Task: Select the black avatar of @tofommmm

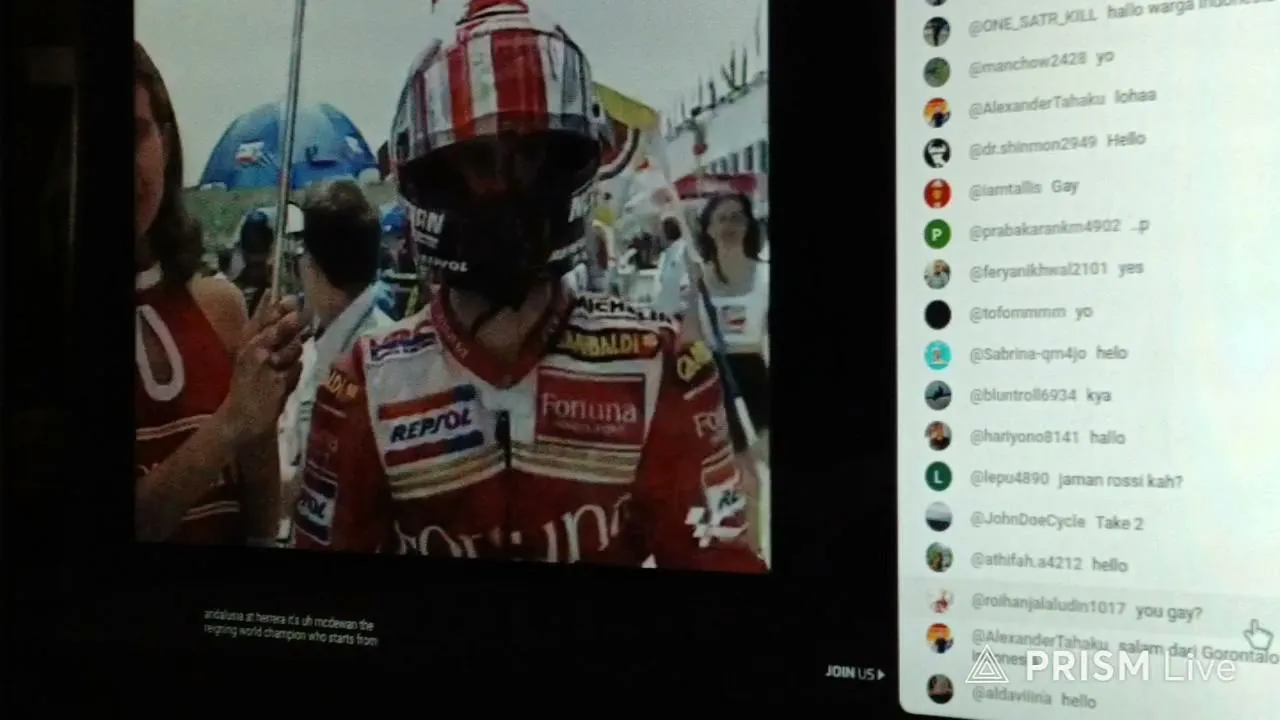Action: click(937, 315)
